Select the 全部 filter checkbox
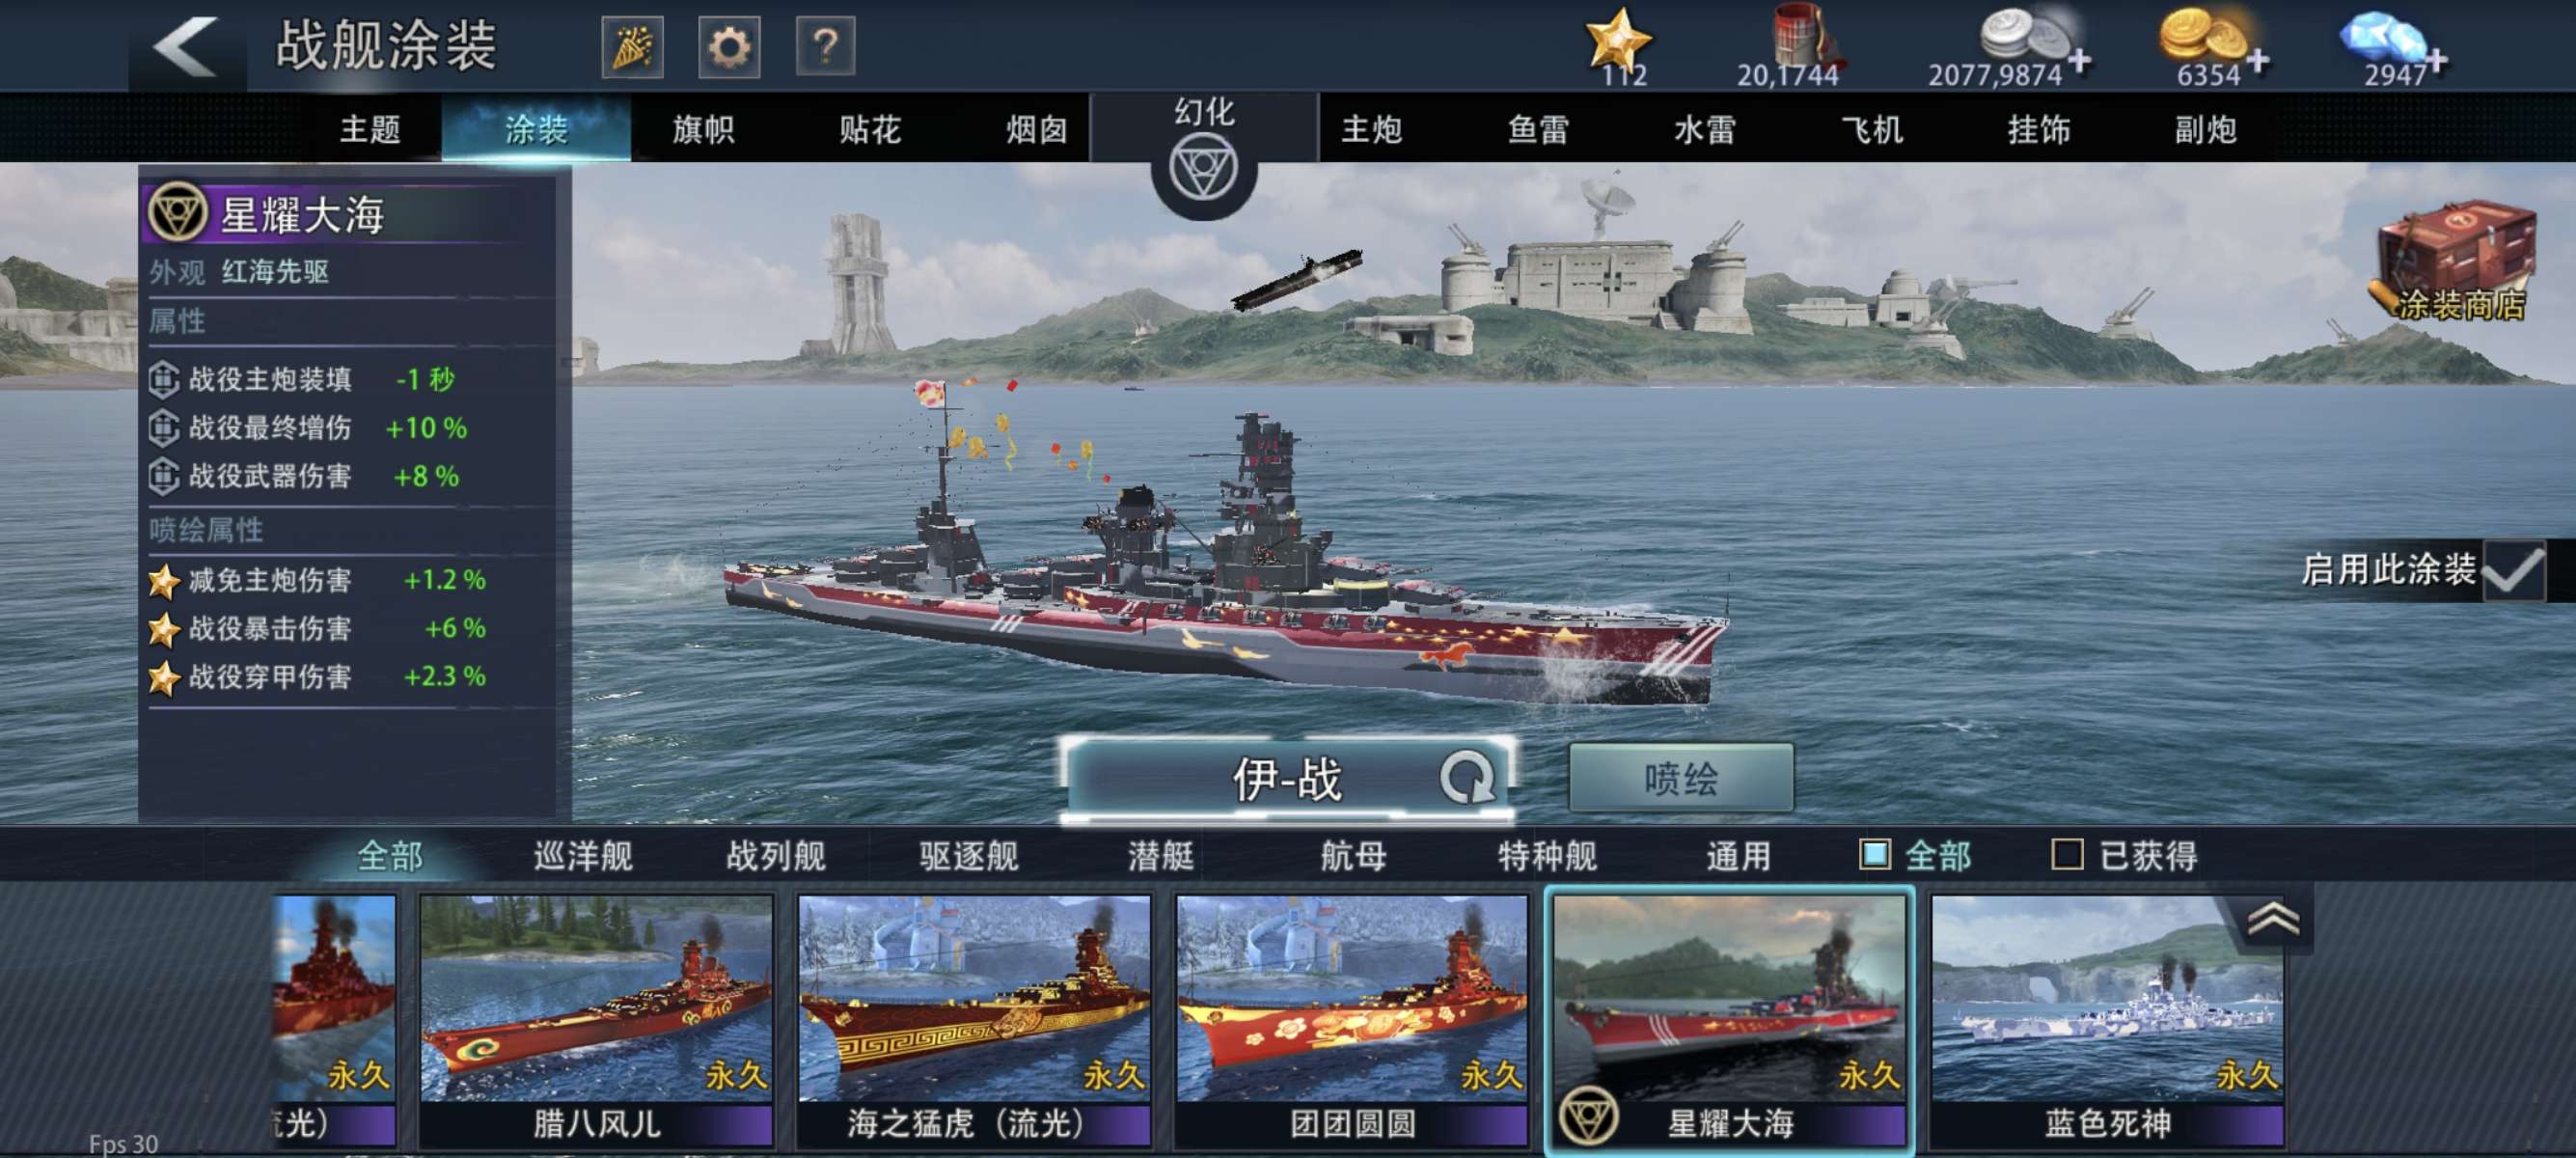The height and width of the screenshot is (1158, 2576). (1875, 854)
